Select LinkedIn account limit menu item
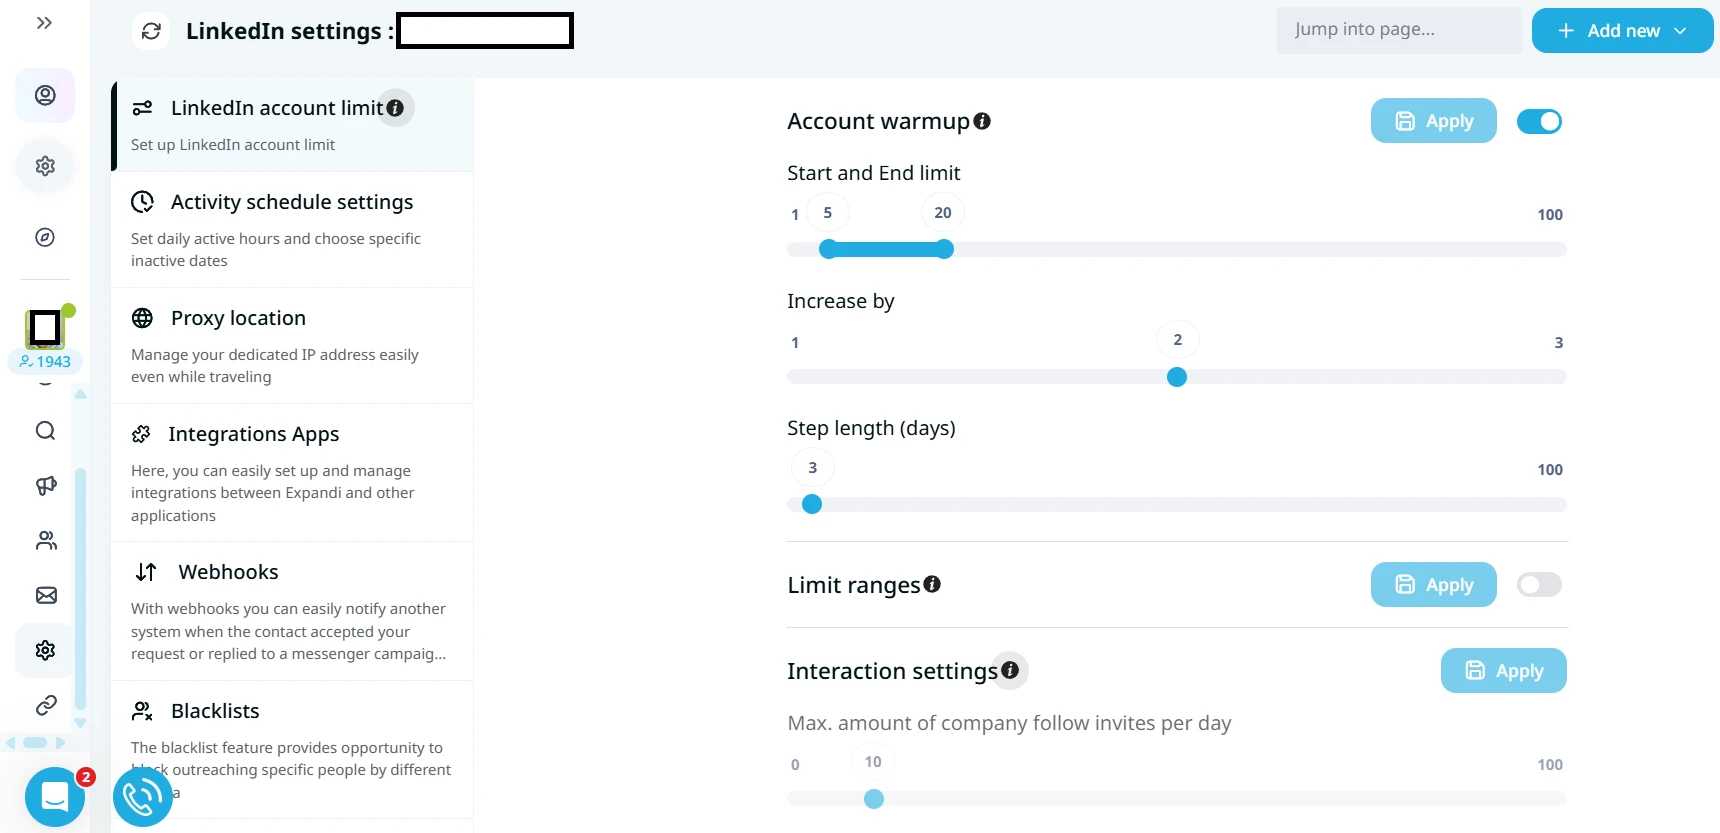The image size is (1720, 833). pos(292,125)
